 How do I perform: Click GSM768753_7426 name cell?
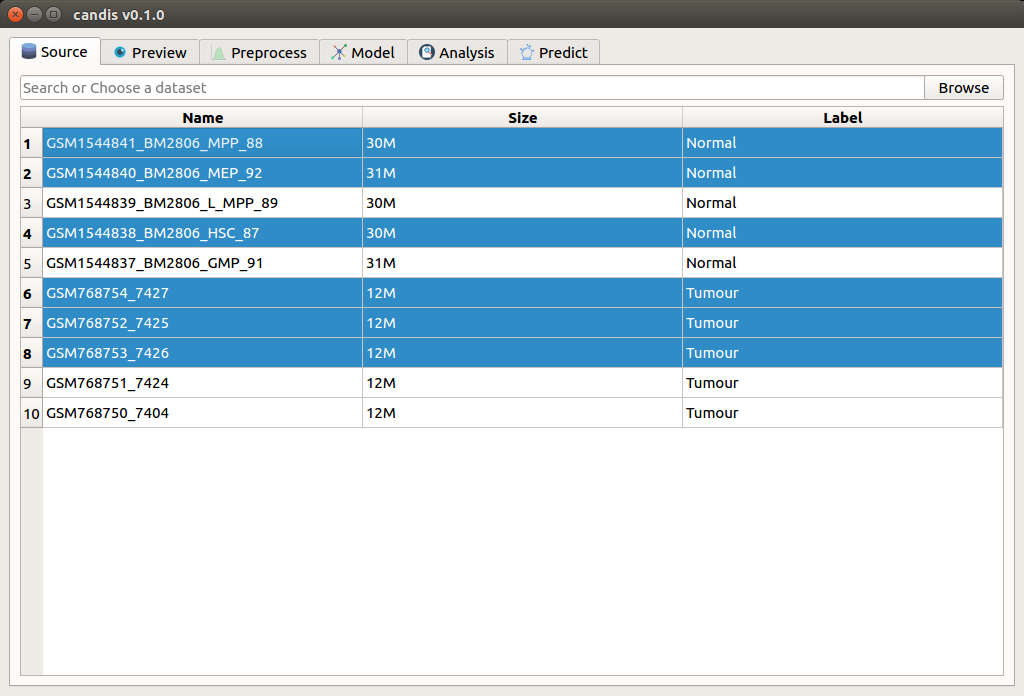click(202, 353)
